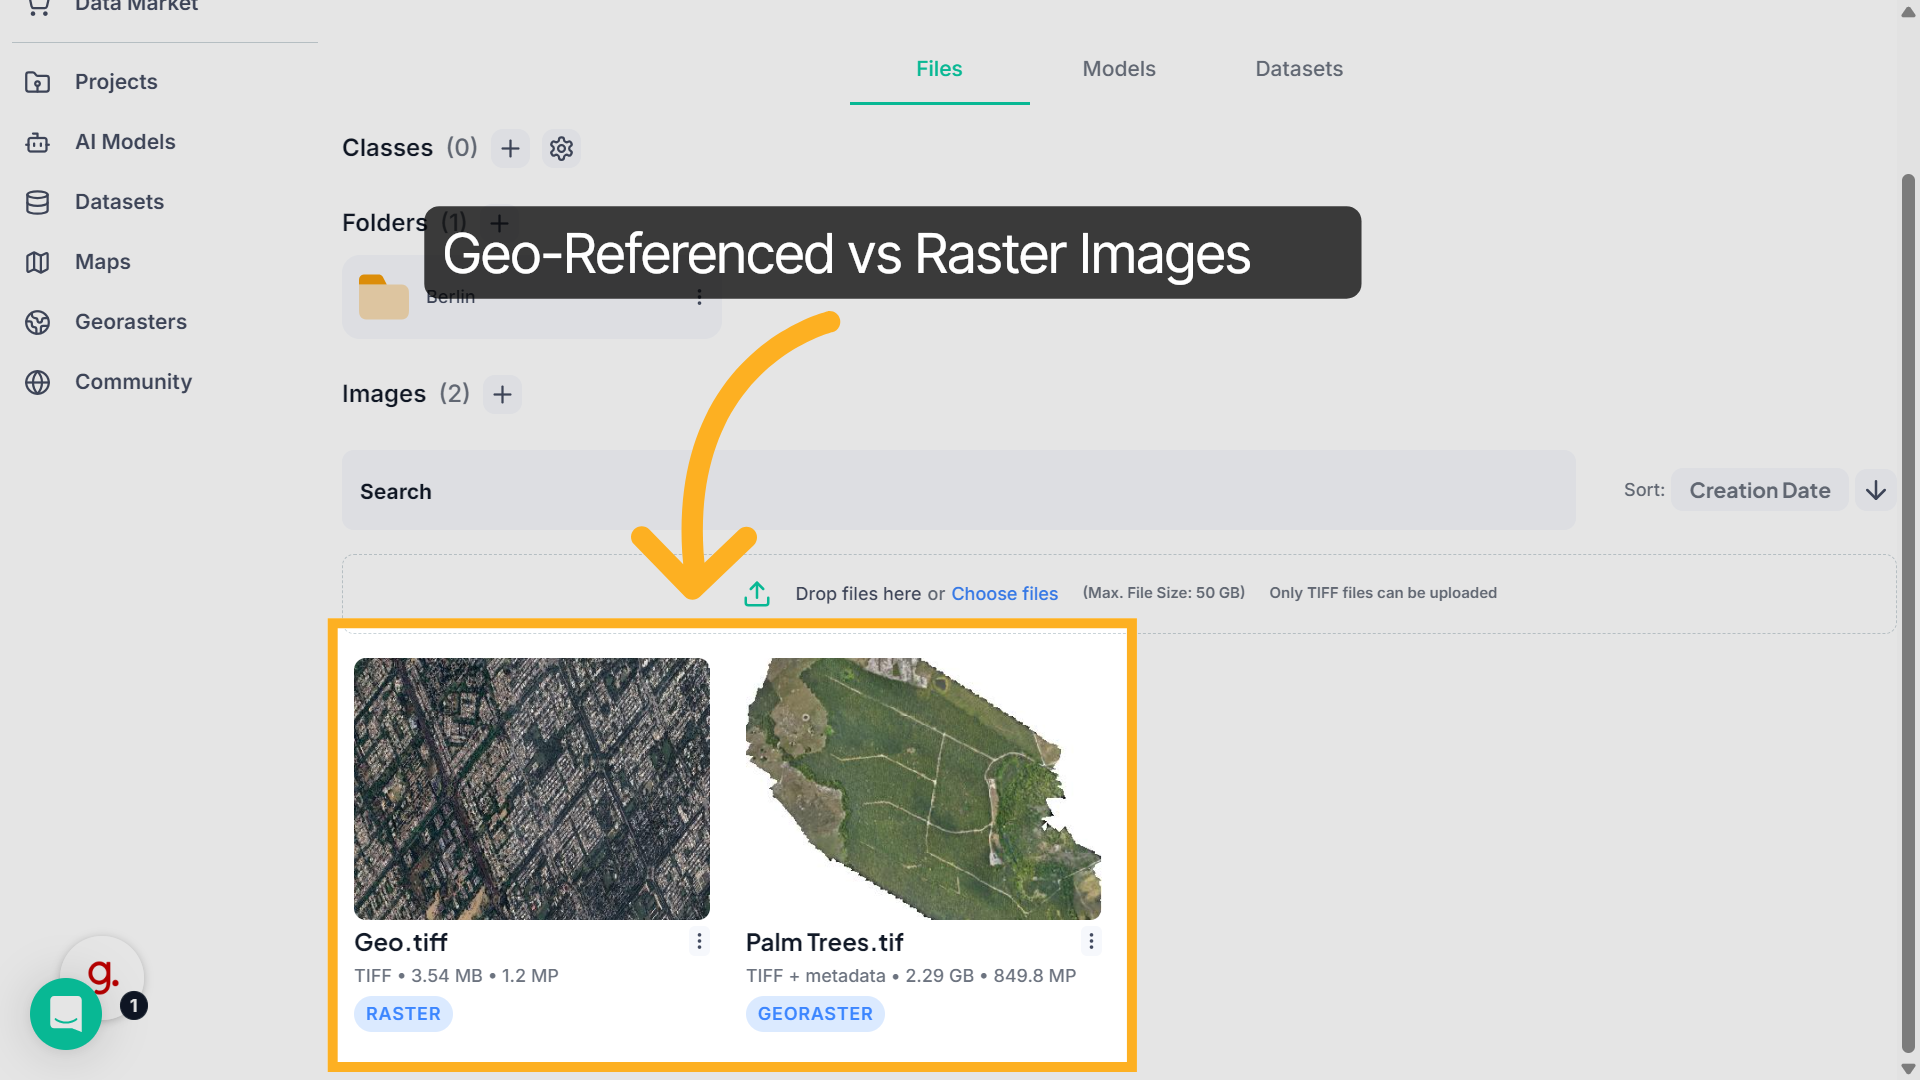Click the Georasters globe icon
Viewport: 1920px width, 1080px height.
38,322
